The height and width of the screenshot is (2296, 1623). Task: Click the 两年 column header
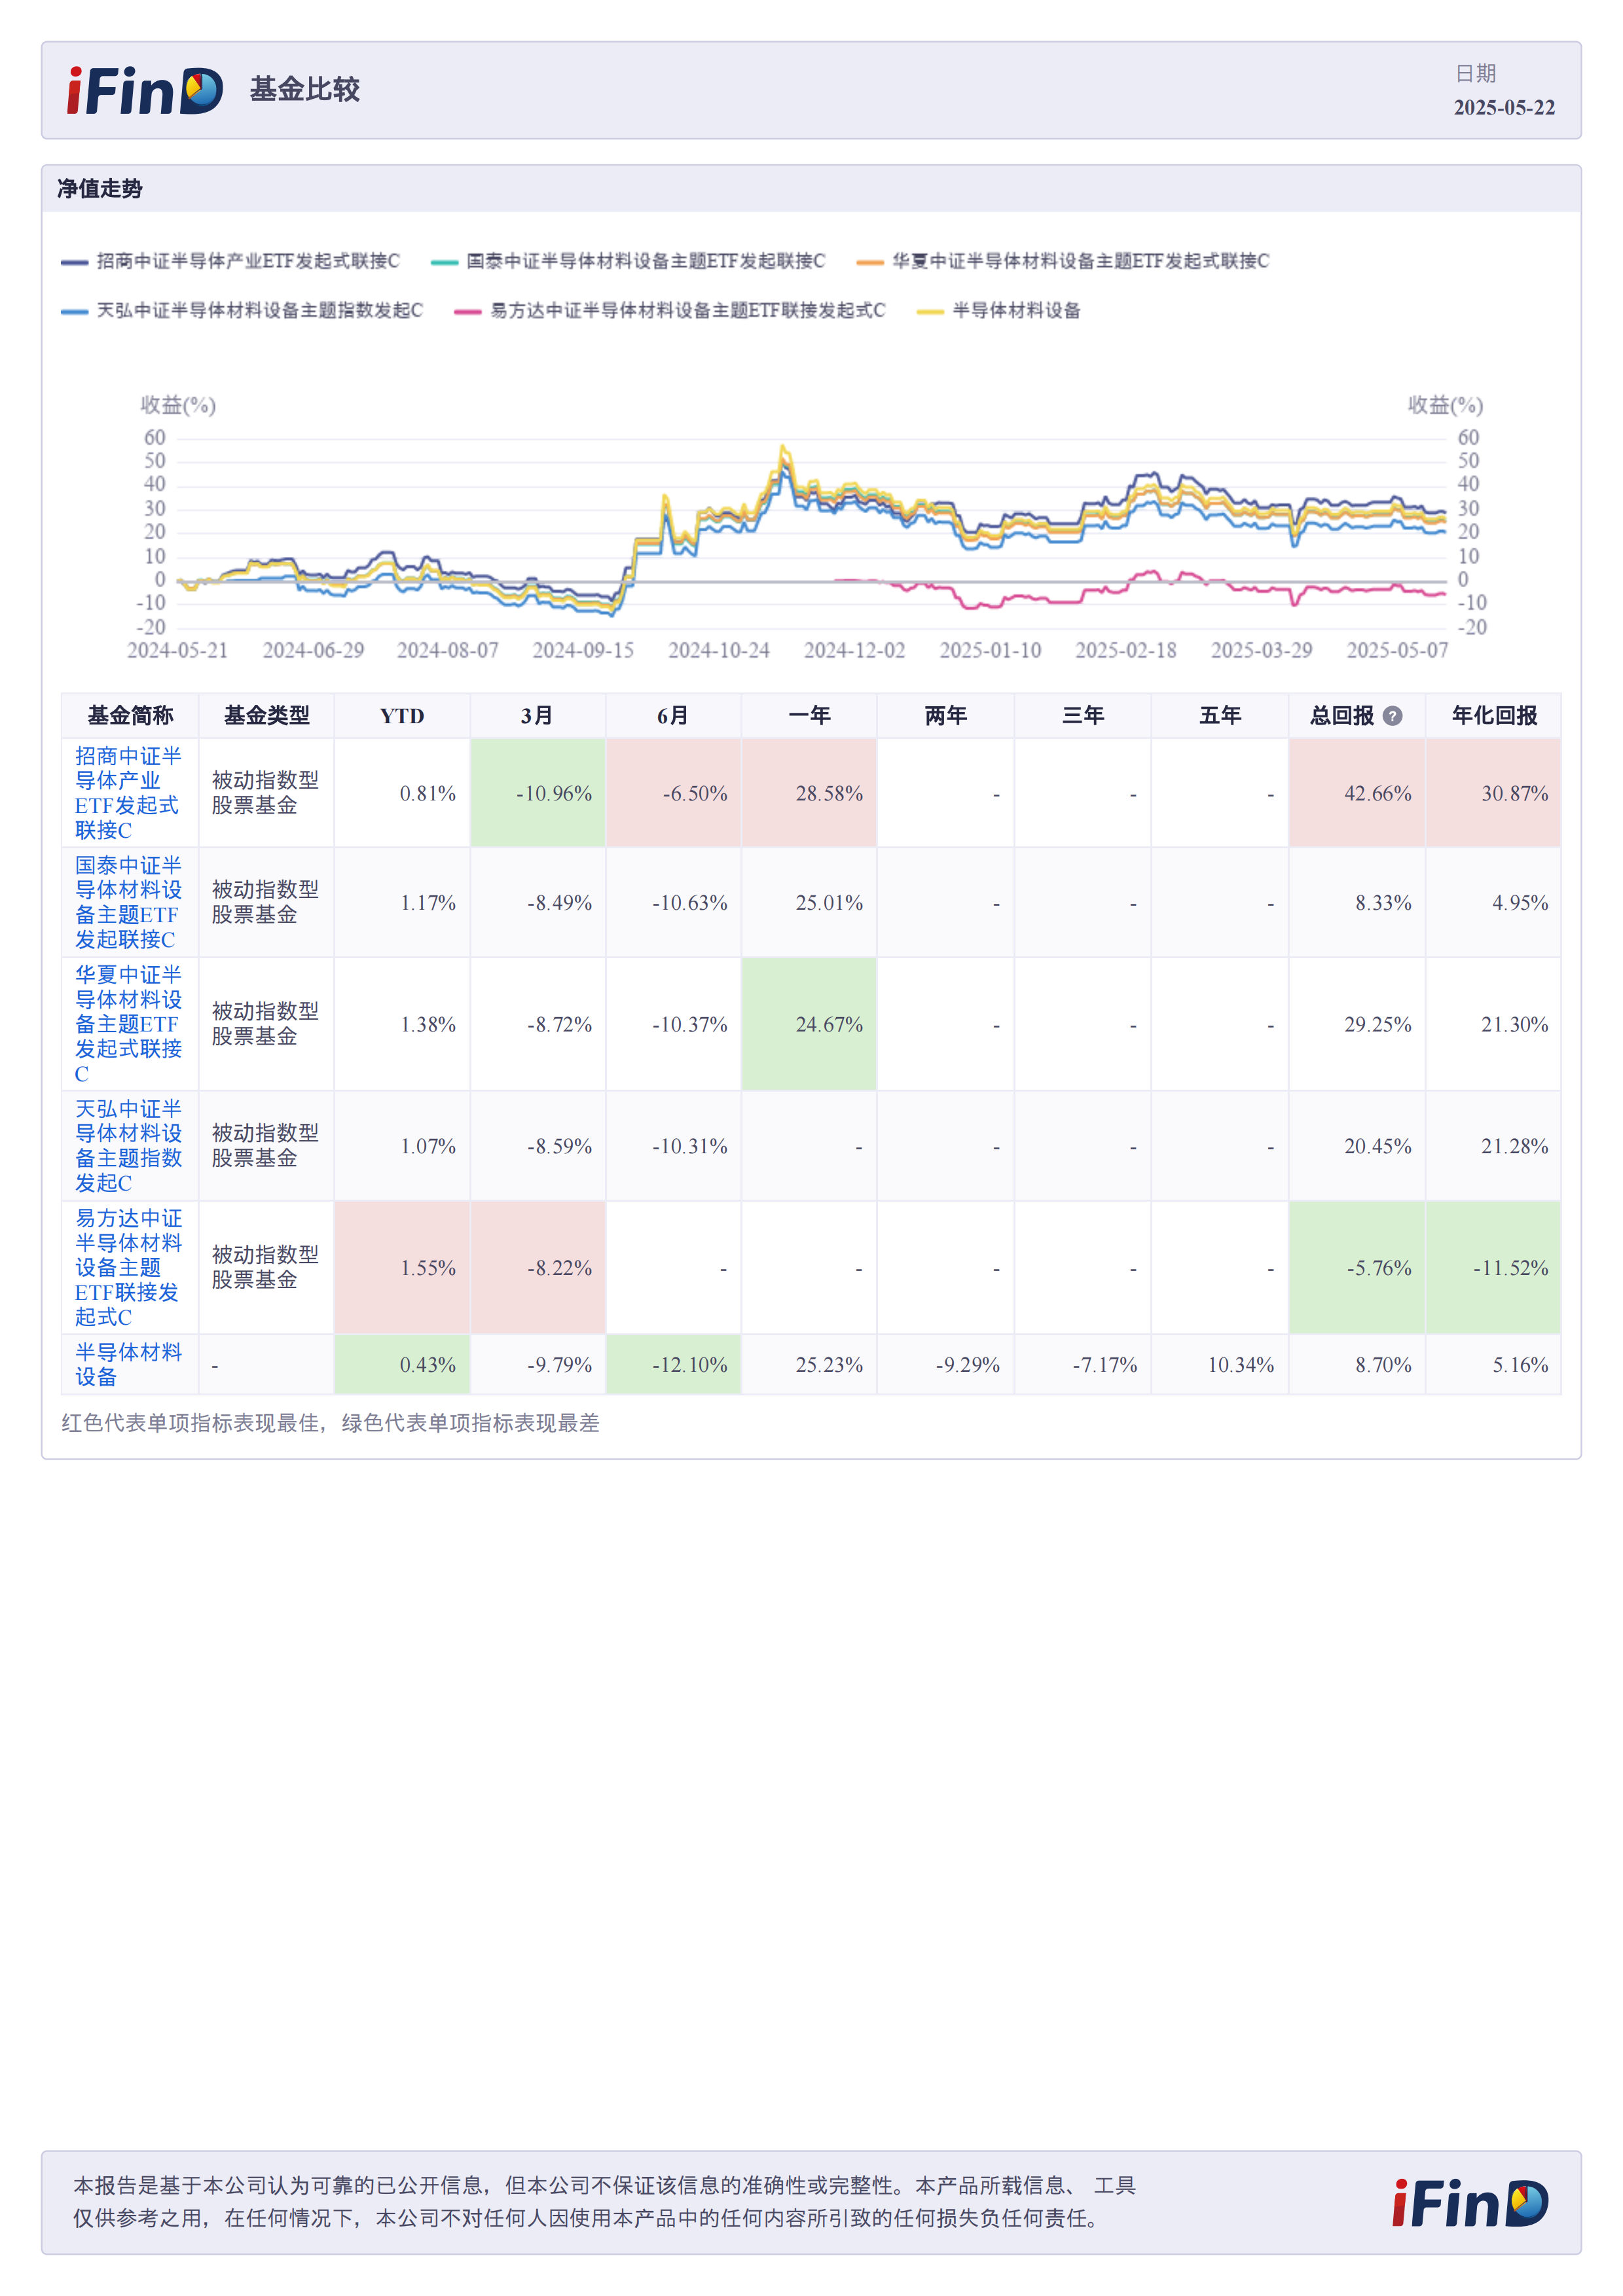tap(946, 716)
